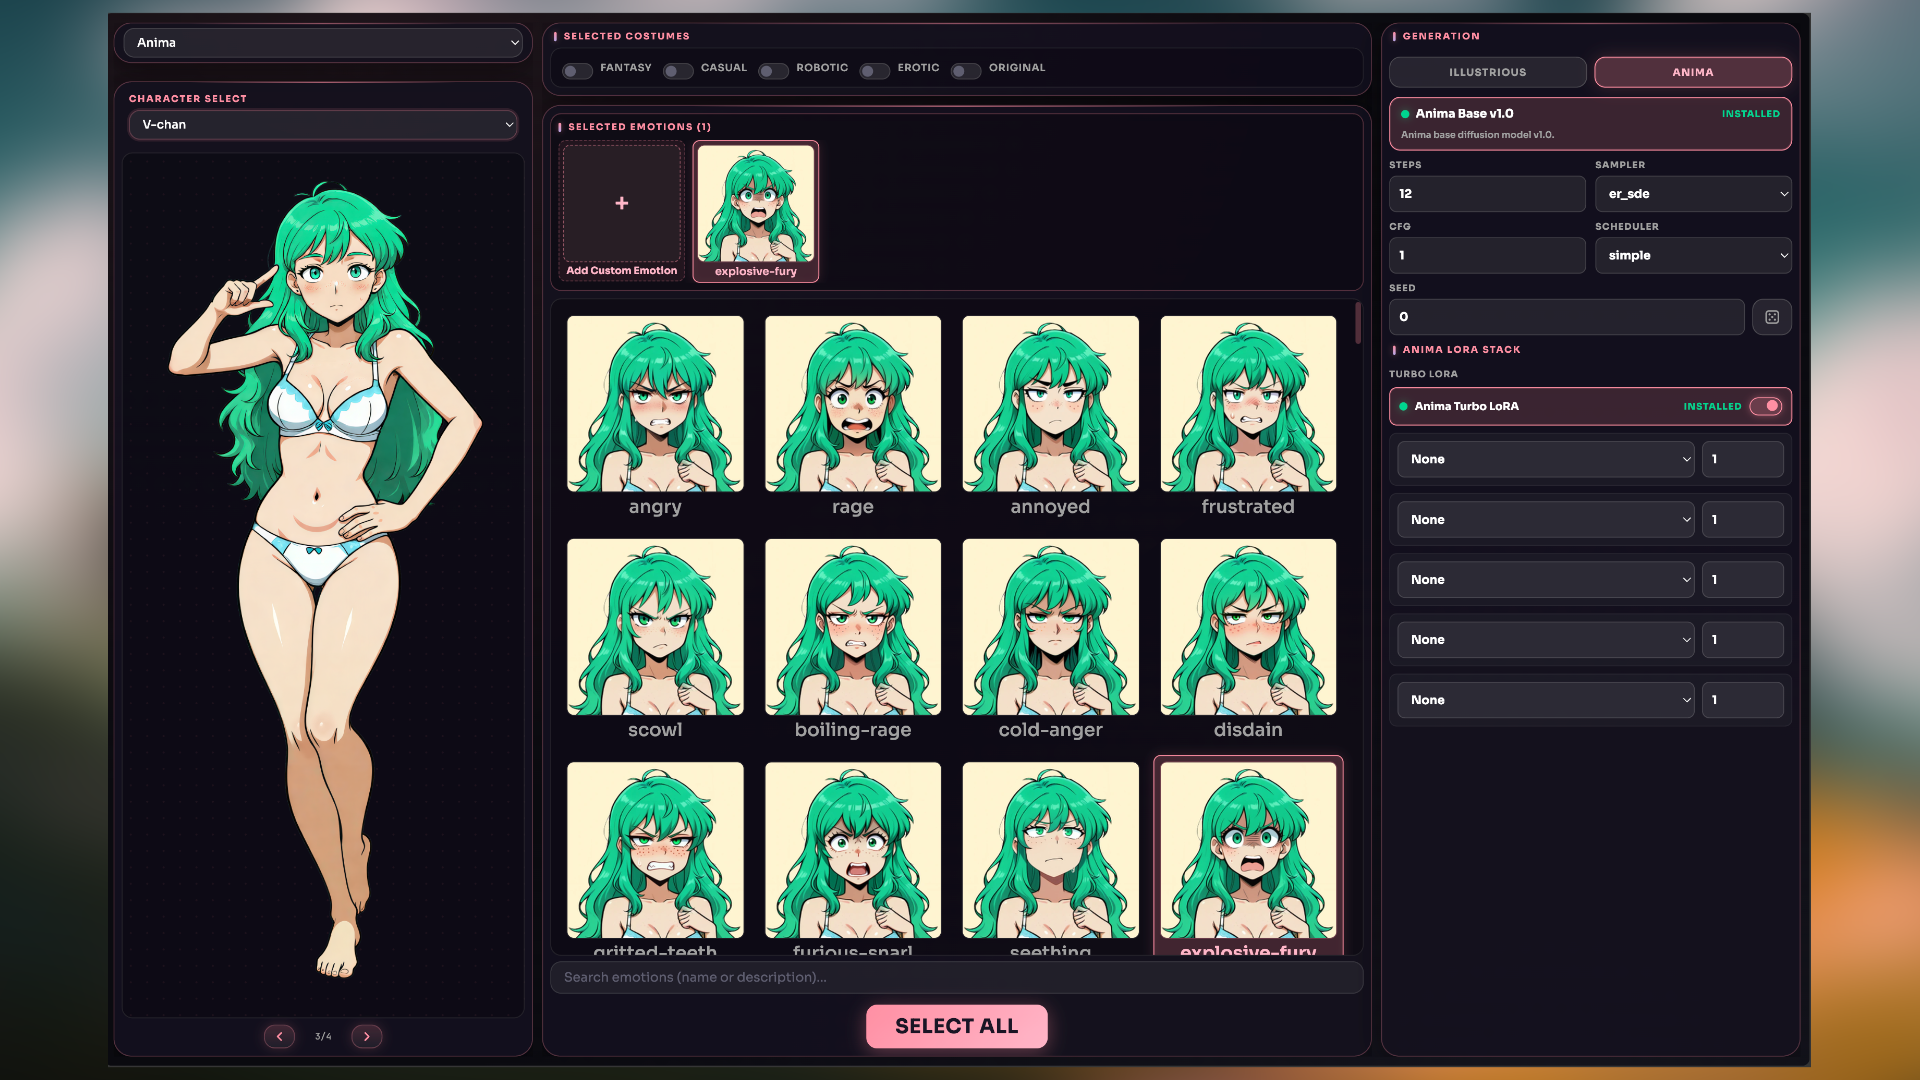Viewport: 1920px width, 1080px height.
Task: Click the Seed input field
Action: 1566,317
